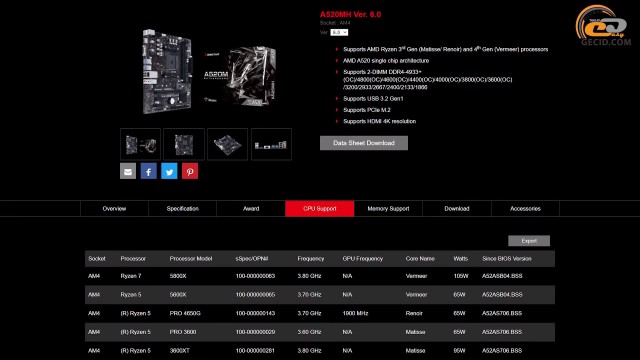Click the Since BIOS Version column header

tap(507, 259)
